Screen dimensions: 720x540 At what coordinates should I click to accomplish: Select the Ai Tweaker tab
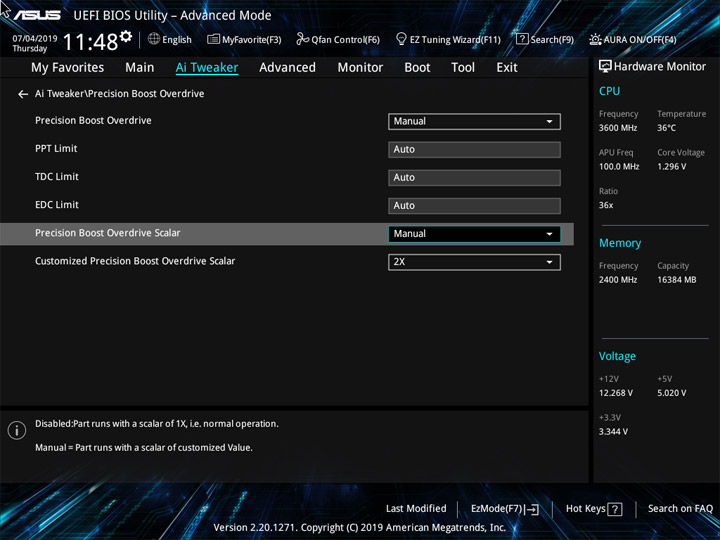[207, 68]
